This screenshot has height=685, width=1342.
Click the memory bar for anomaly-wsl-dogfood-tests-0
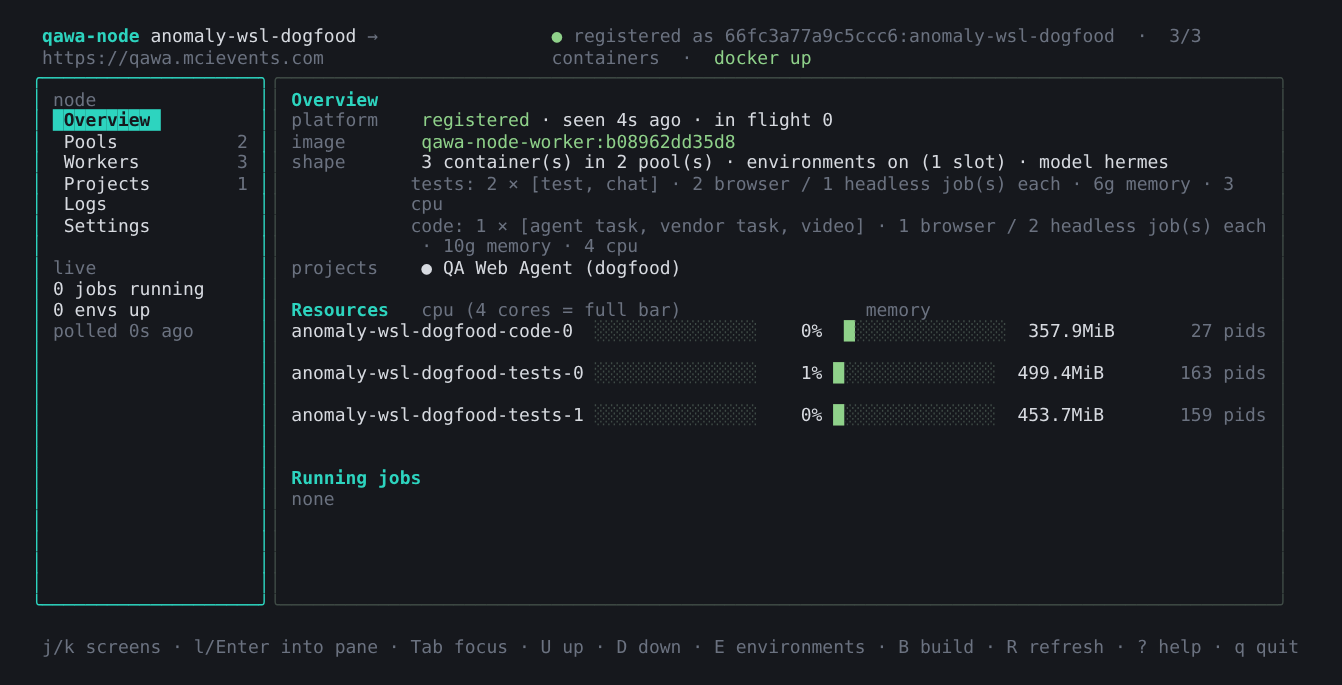click(x=914, y=373)
